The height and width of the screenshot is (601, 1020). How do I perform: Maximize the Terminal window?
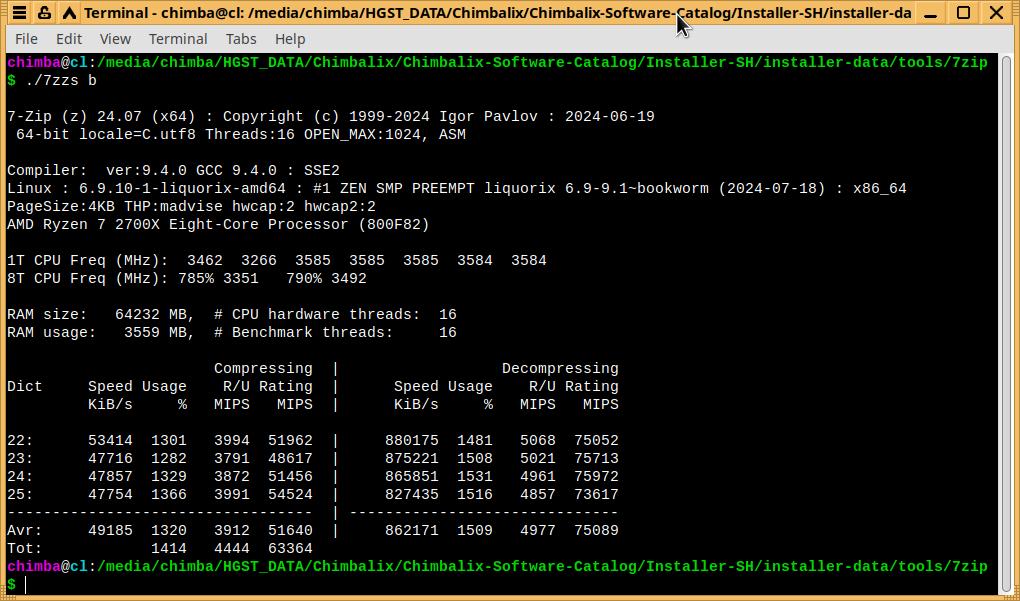pos(963,12)
